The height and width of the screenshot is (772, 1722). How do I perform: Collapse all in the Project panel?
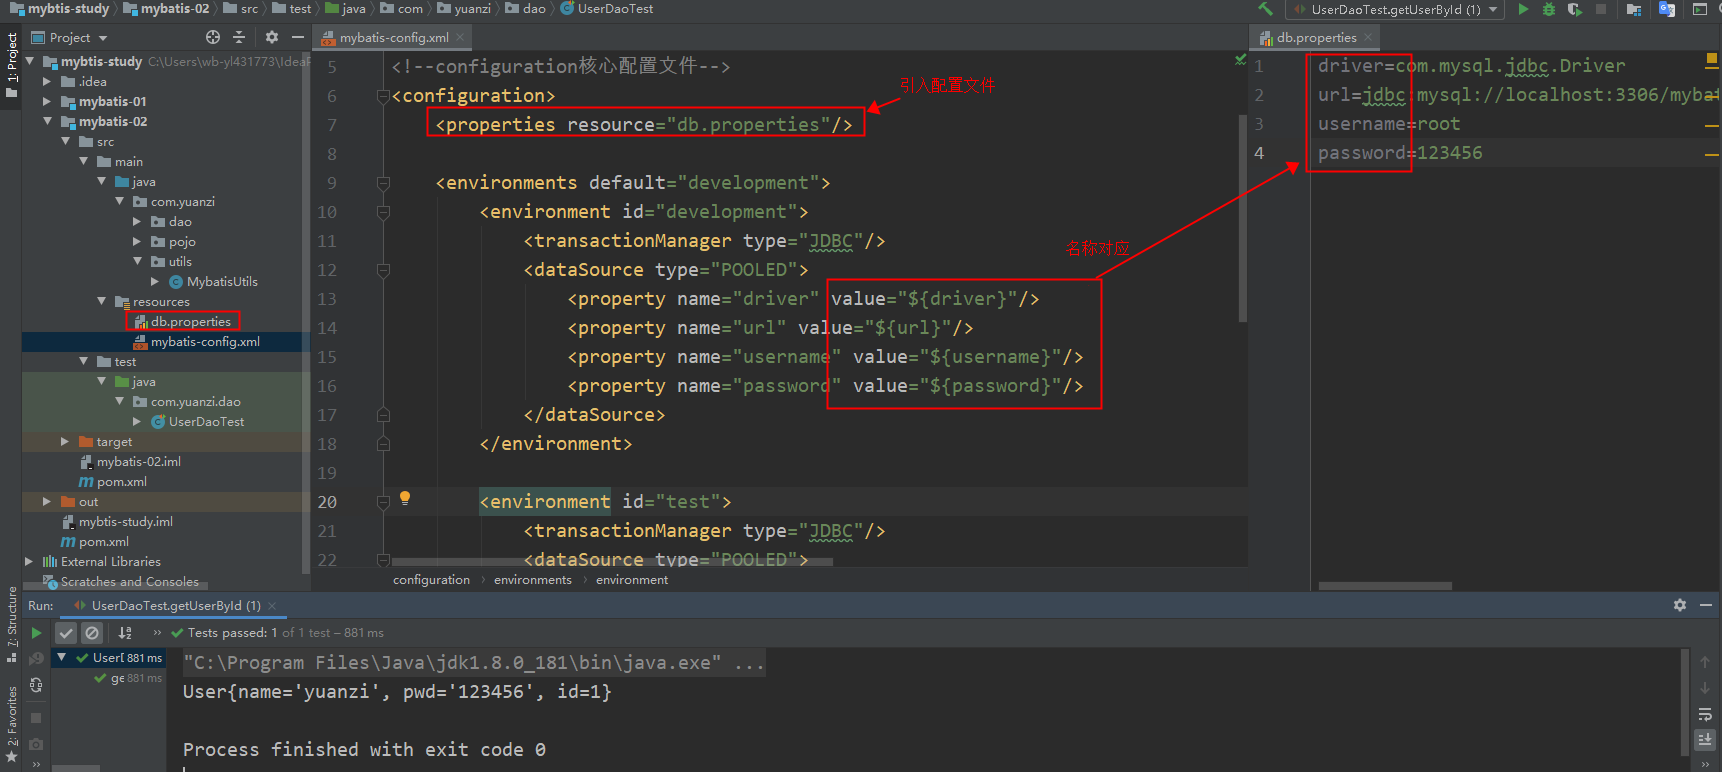point(239,37)
